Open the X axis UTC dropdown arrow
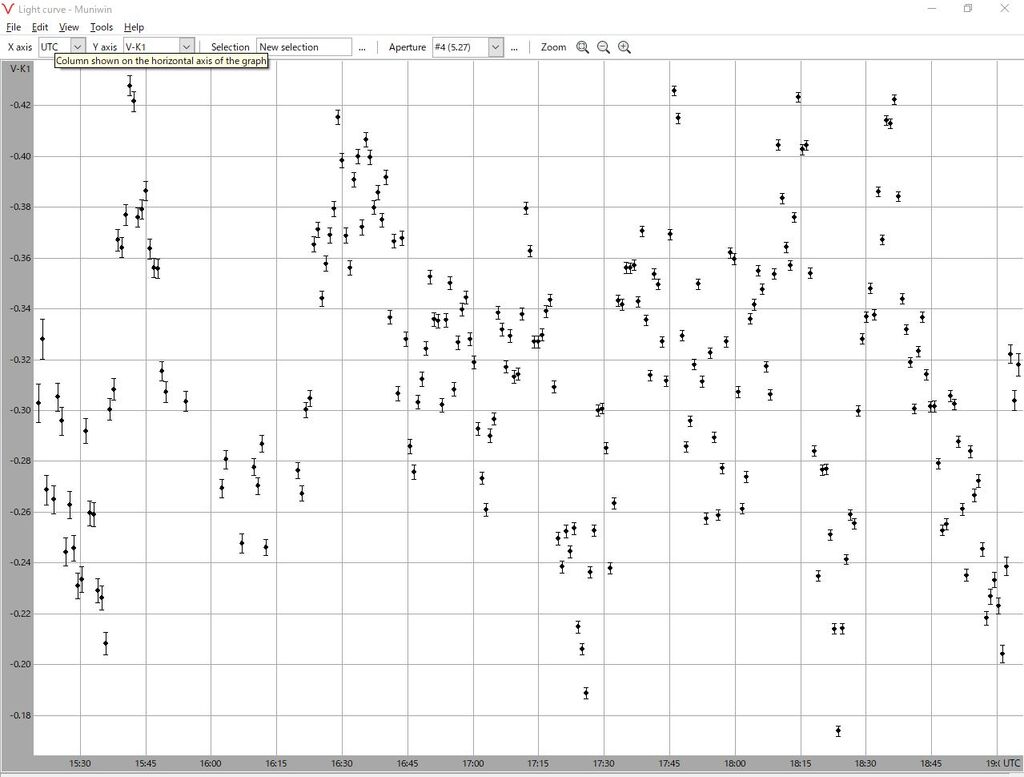Viewport: 1024px width, 777px height. [77, 47]
